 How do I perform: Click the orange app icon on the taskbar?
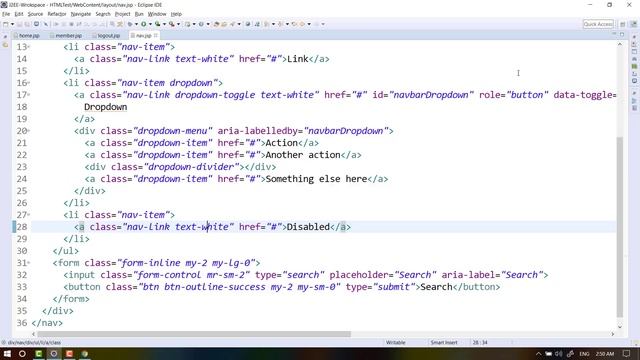tap(69, 353)
